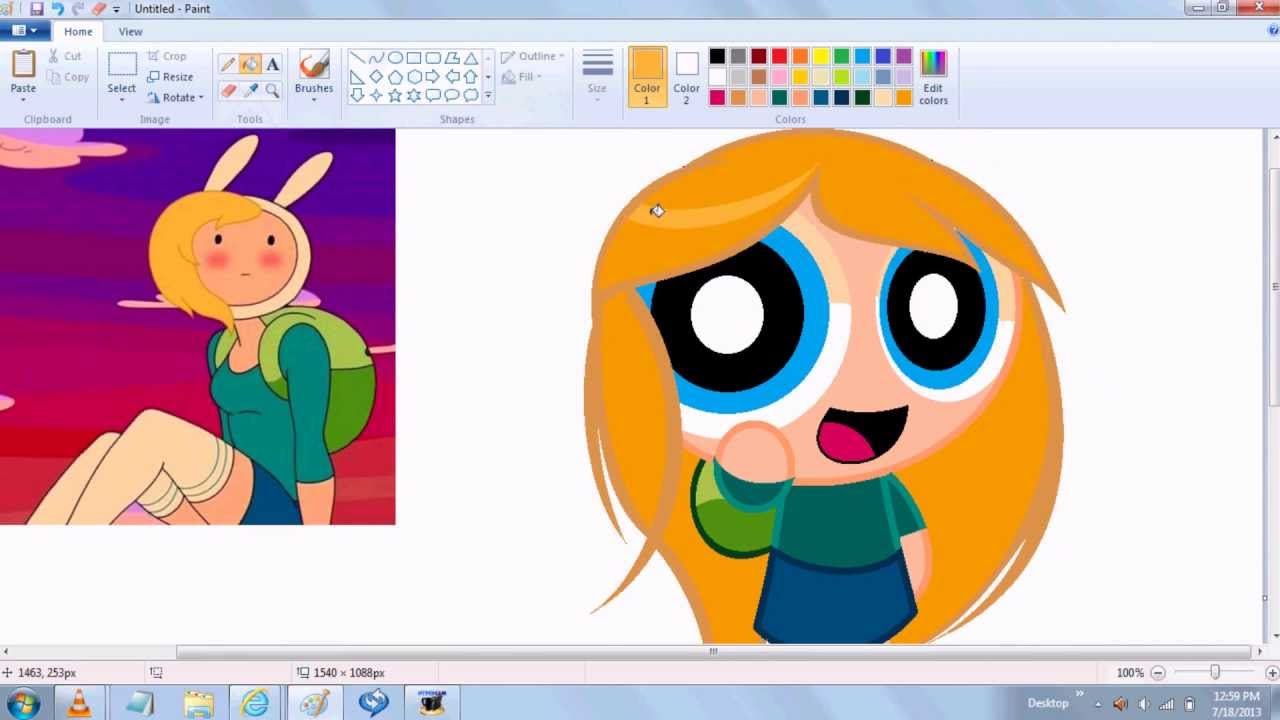The width and height of the screenshot is (1280, 720).
Task: Select the Color picker eyedropper tool
Action: pos(250,90)
